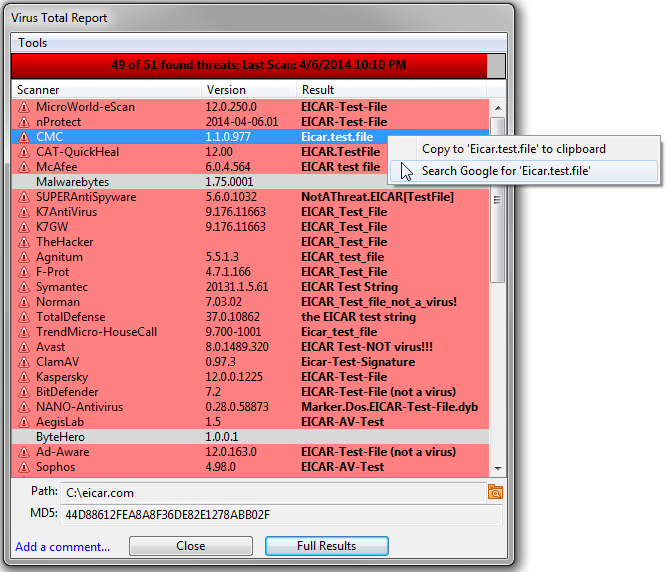Choose Search Google for 'Eicar.test.file'
This screenshot has height=572, width=668.
(x=524, y=171)
